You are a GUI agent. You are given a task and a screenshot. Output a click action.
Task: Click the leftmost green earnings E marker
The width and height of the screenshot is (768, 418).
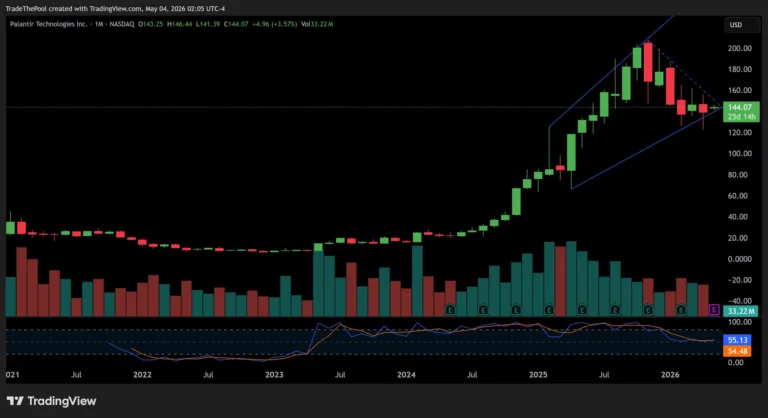[450, 310]
